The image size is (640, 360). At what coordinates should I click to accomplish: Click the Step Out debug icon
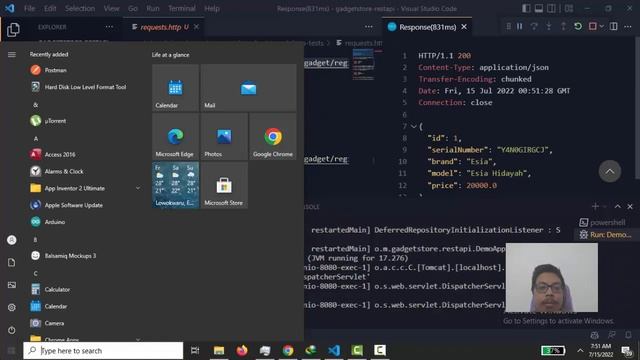pyautogui.click(x=563, y=27)
